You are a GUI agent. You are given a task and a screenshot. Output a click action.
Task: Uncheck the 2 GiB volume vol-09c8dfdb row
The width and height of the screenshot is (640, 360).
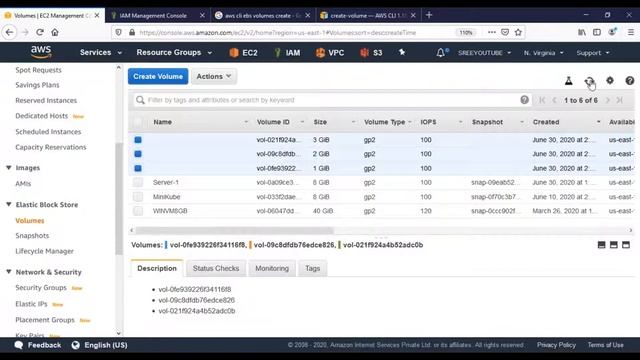138,154
